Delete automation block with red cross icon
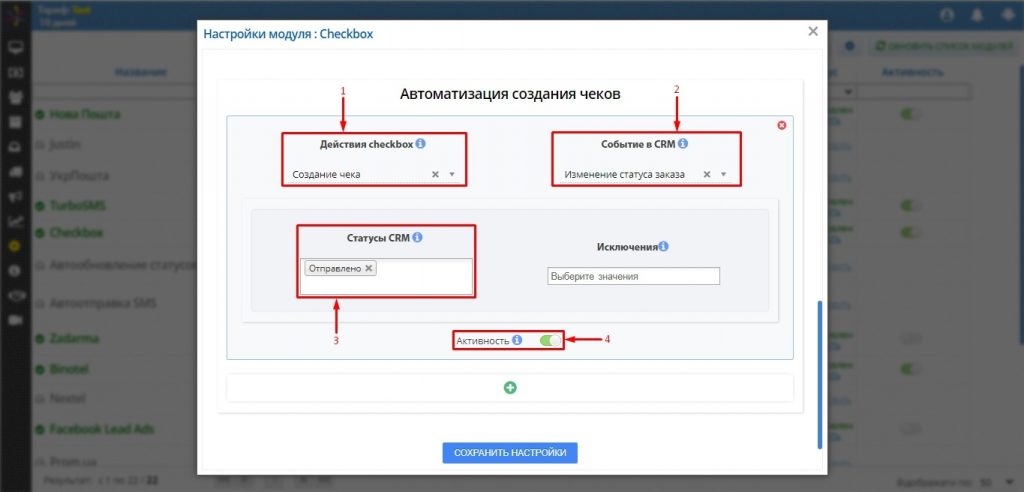 781,125
